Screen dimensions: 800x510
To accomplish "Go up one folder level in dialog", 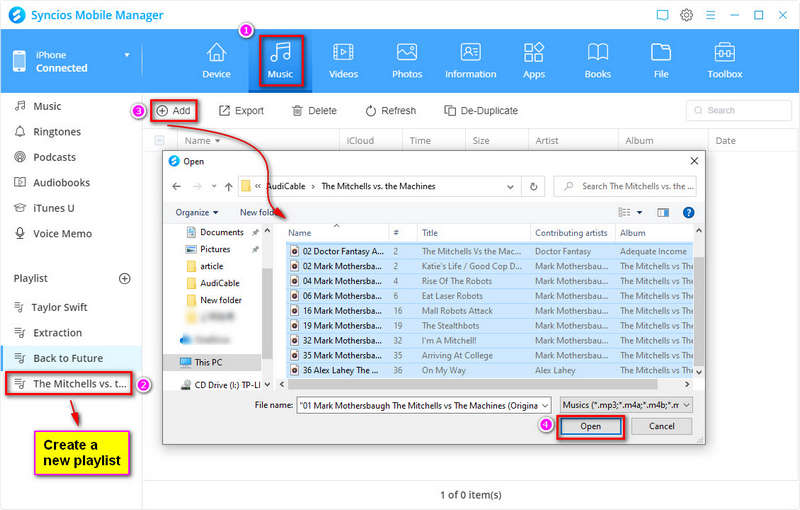I will [229, 187].
